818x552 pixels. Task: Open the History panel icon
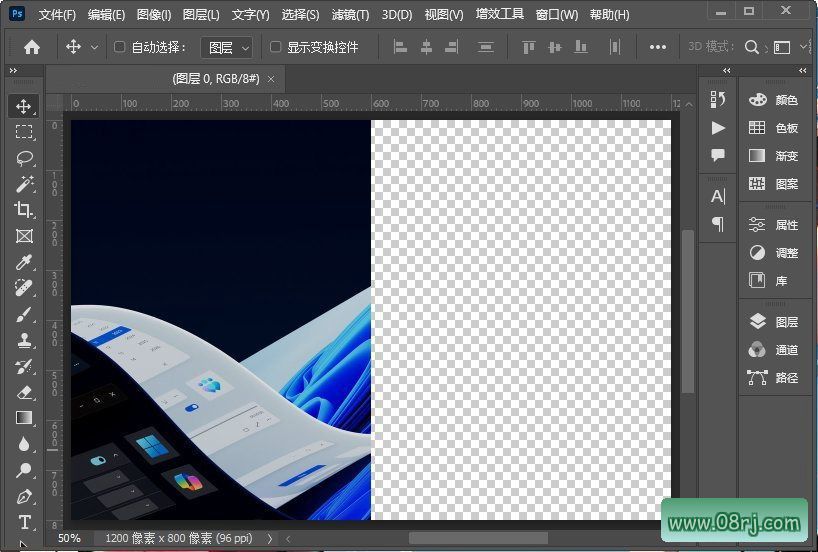[718, 99]
